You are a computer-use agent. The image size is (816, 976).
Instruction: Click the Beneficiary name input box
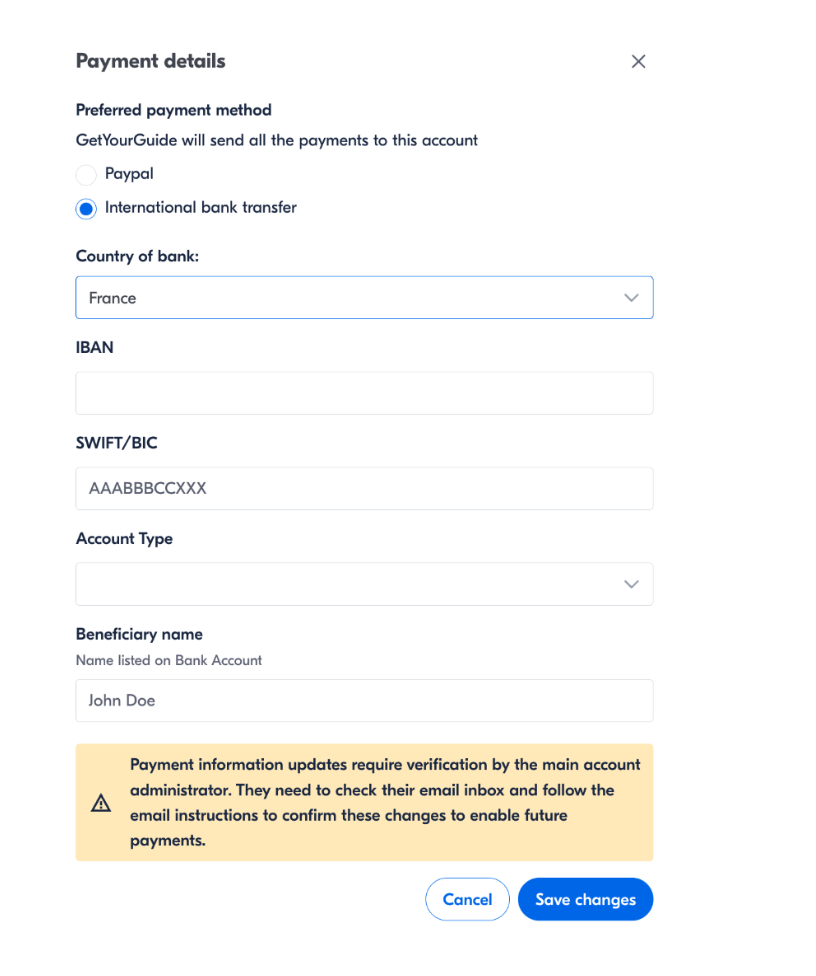(x=364, y=701)
